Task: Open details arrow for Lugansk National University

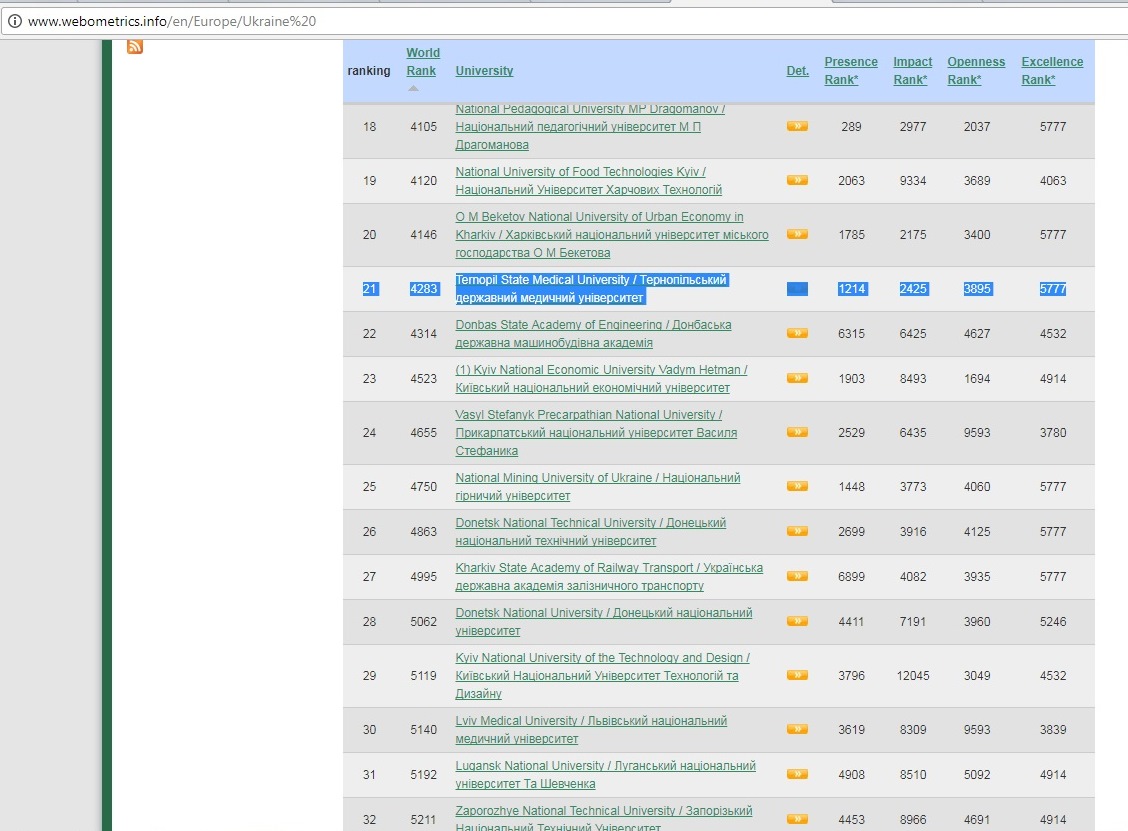Action: [x=797, y=775]
